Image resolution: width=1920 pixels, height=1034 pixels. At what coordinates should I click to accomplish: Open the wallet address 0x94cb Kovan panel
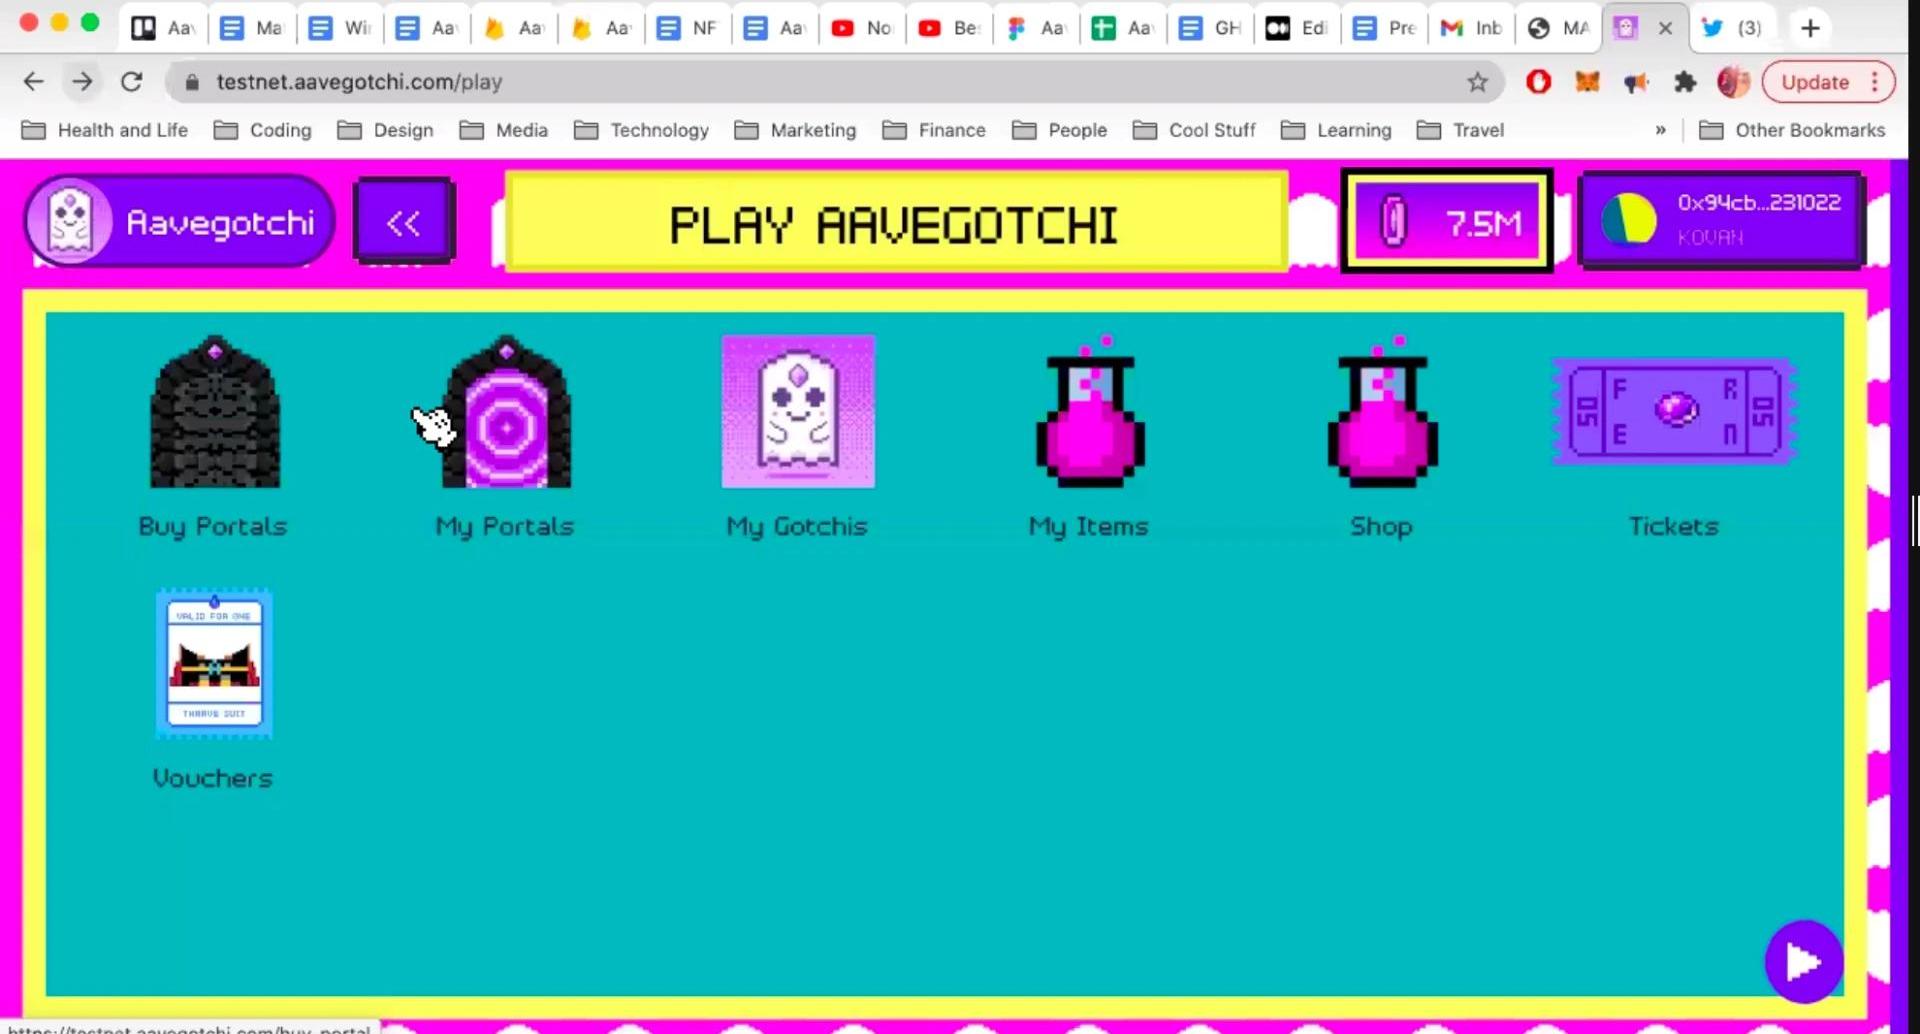pyautogui.click(x=1721, y=220)
